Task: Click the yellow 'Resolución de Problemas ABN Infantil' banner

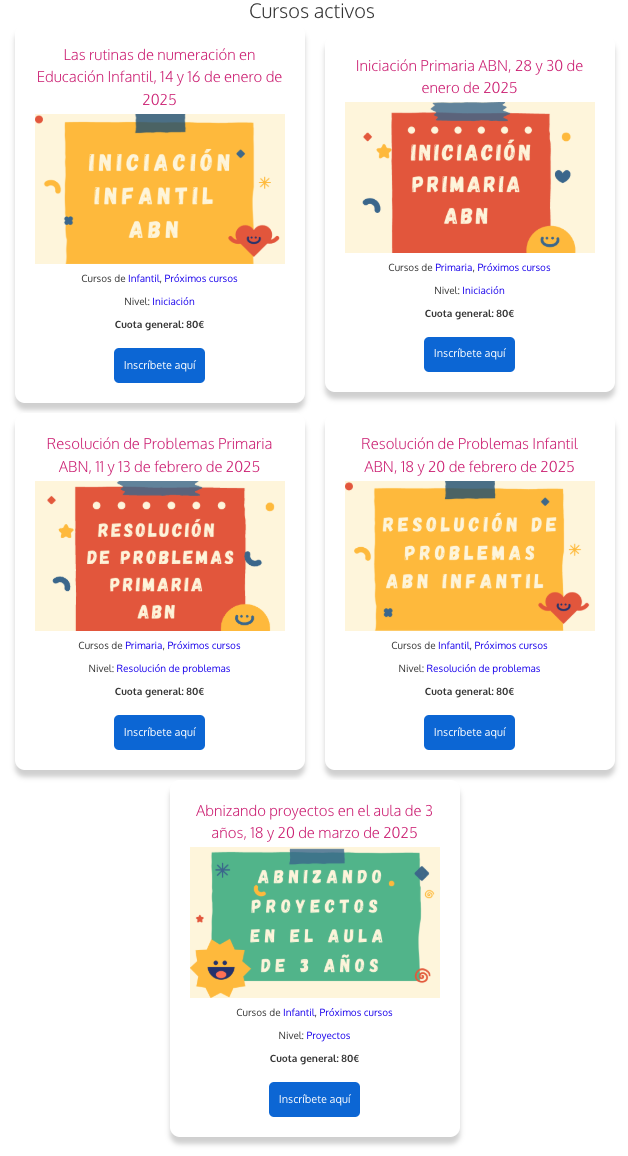Action: (x=469, y=556)
